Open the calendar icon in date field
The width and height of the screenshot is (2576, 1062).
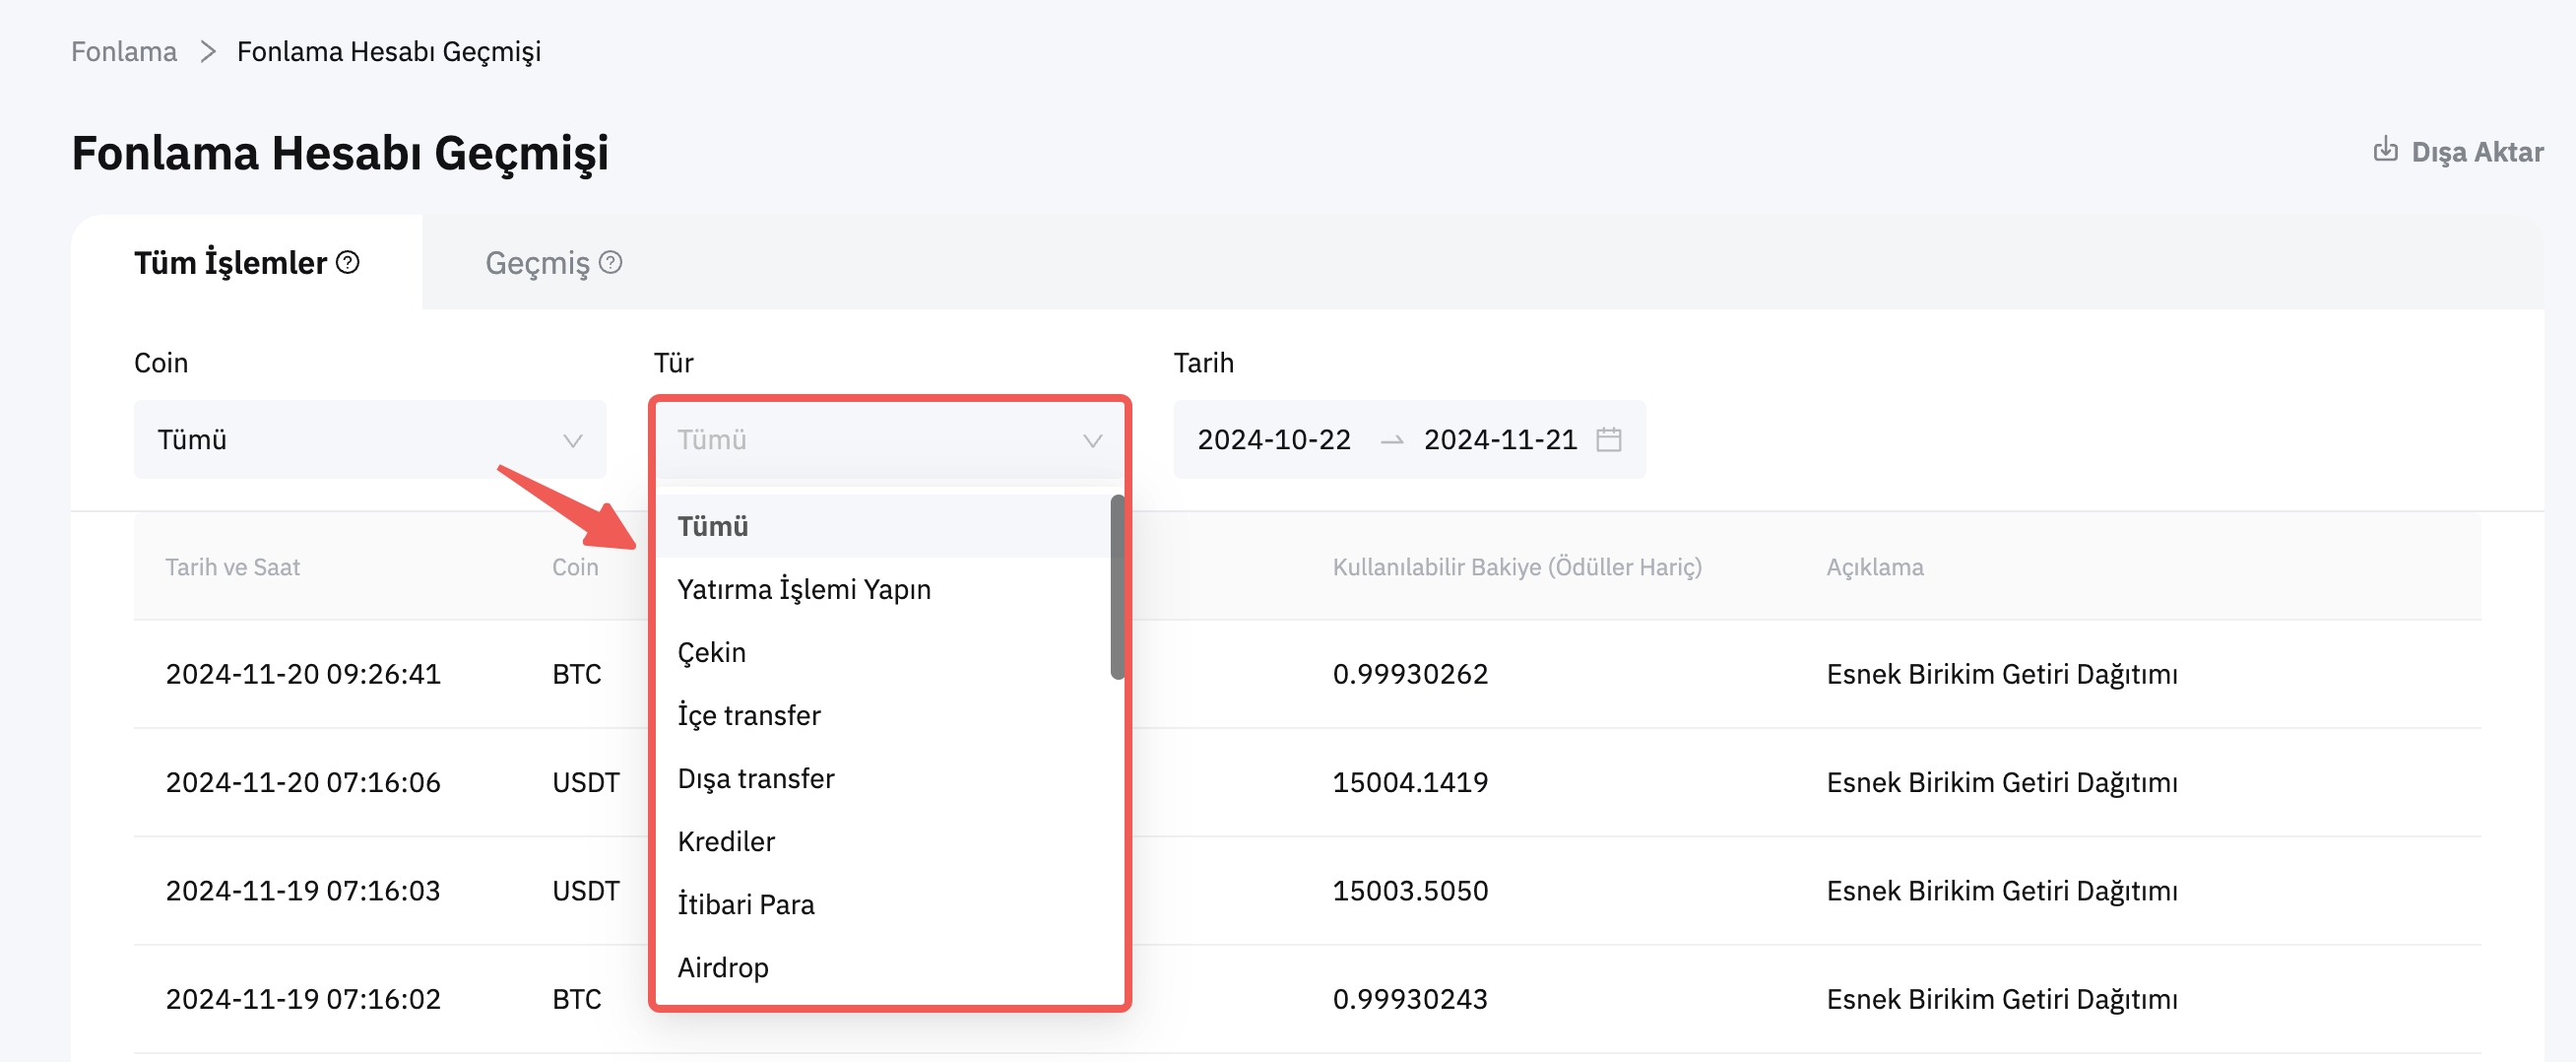(x=1608, y=439)
